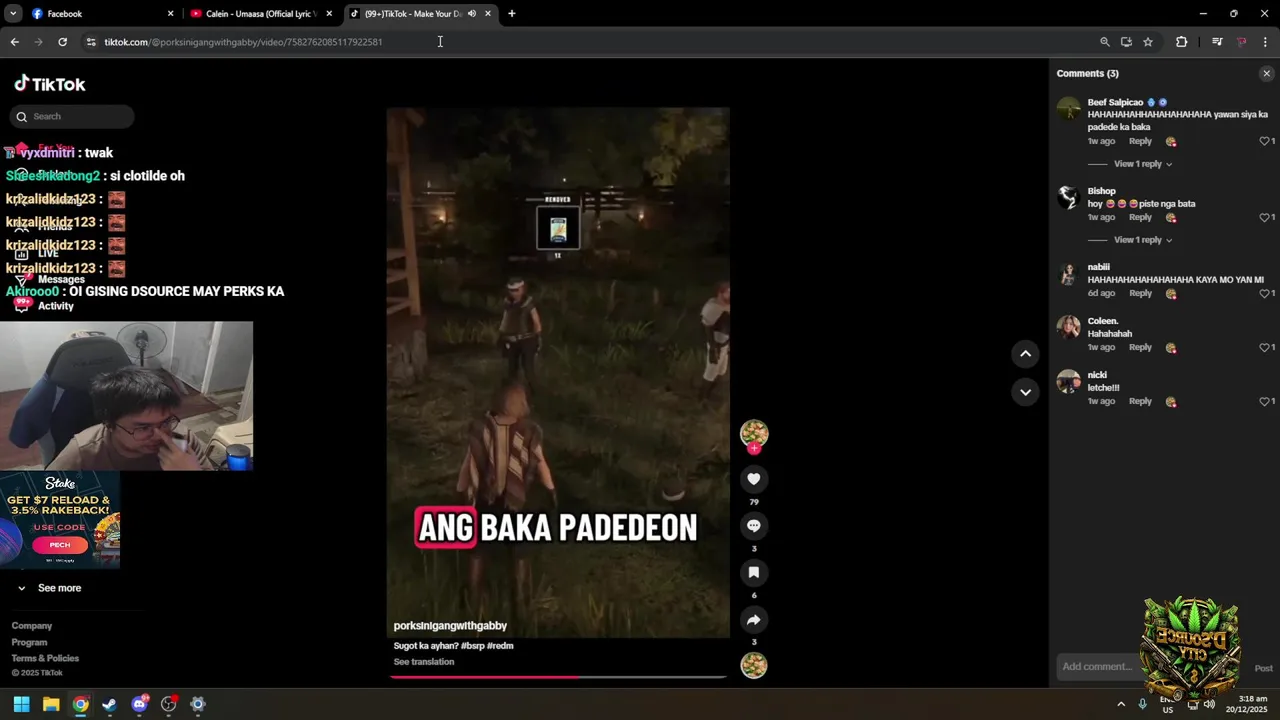Like Coleen's comment heart
Screen dimensions: 1280x720
[x=1264, y=347]
